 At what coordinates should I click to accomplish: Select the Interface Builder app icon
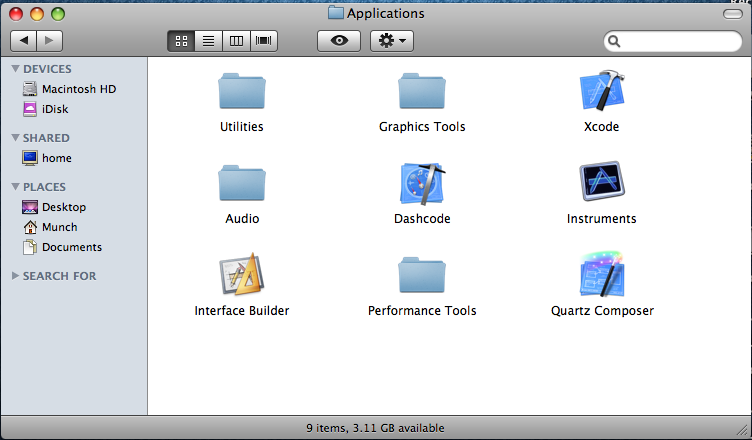[x=242, y=274]
